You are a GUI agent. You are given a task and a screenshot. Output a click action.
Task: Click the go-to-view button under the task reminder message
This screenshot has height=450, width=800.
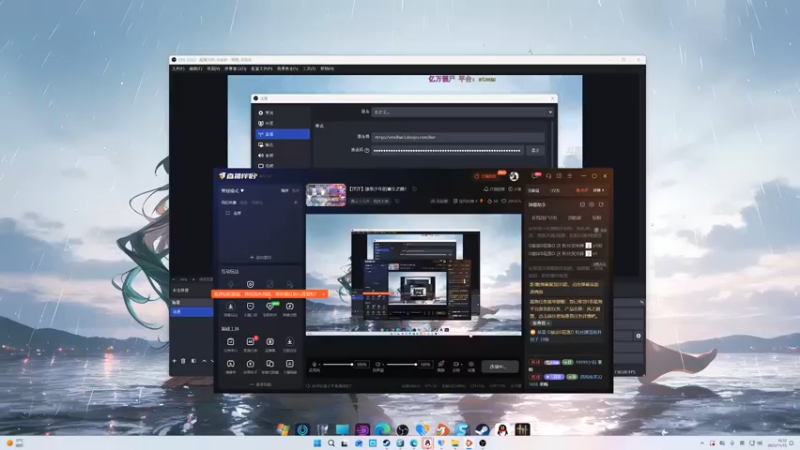[x=541, y=323]
